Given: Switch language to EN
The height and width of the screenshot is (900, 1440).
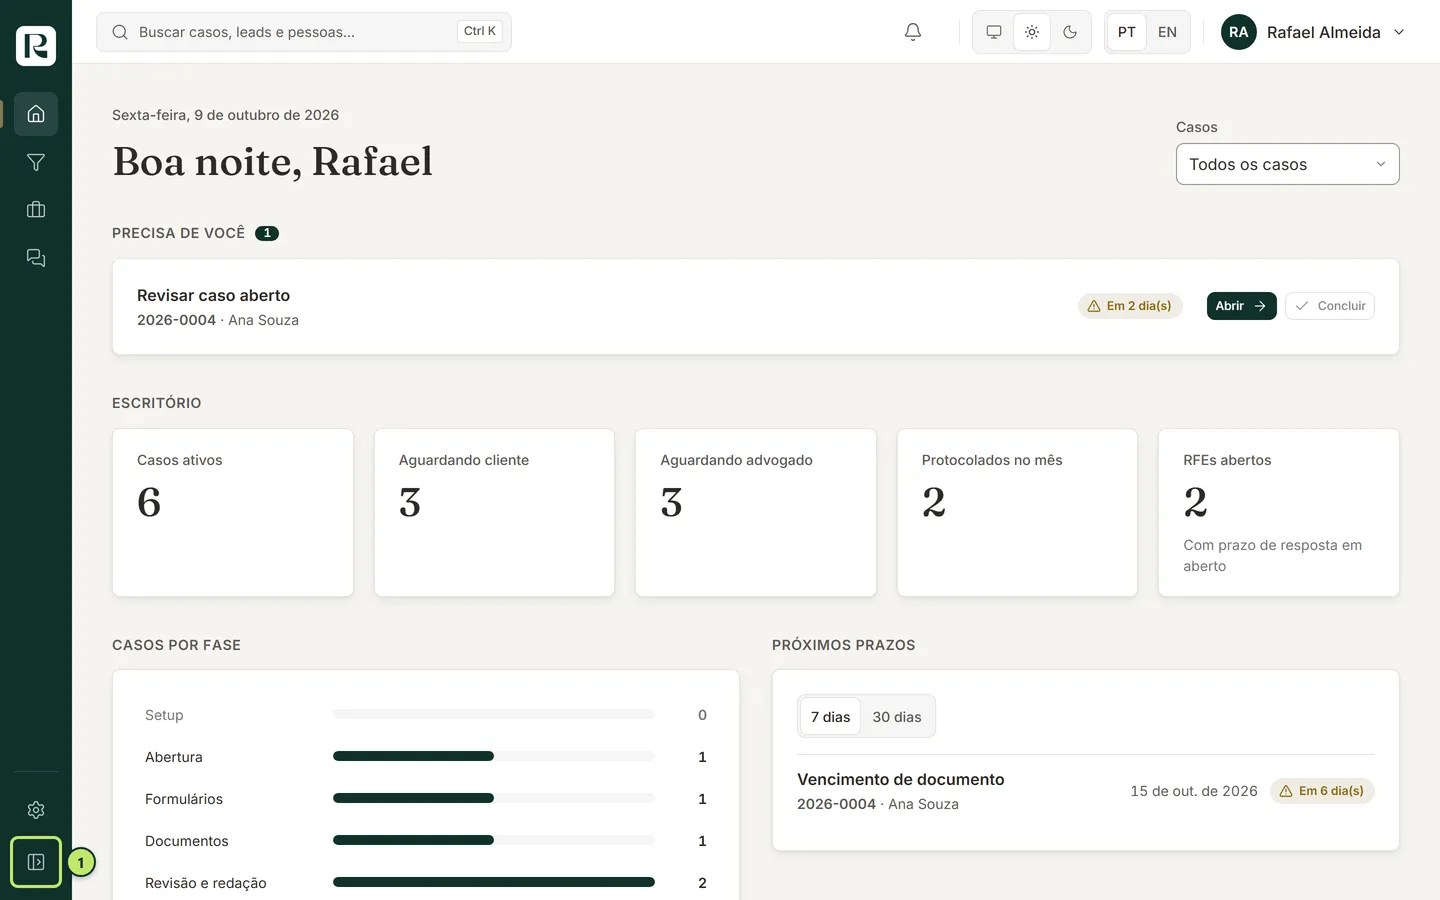Looking at the screenshot, I should tap(1167, 32).
